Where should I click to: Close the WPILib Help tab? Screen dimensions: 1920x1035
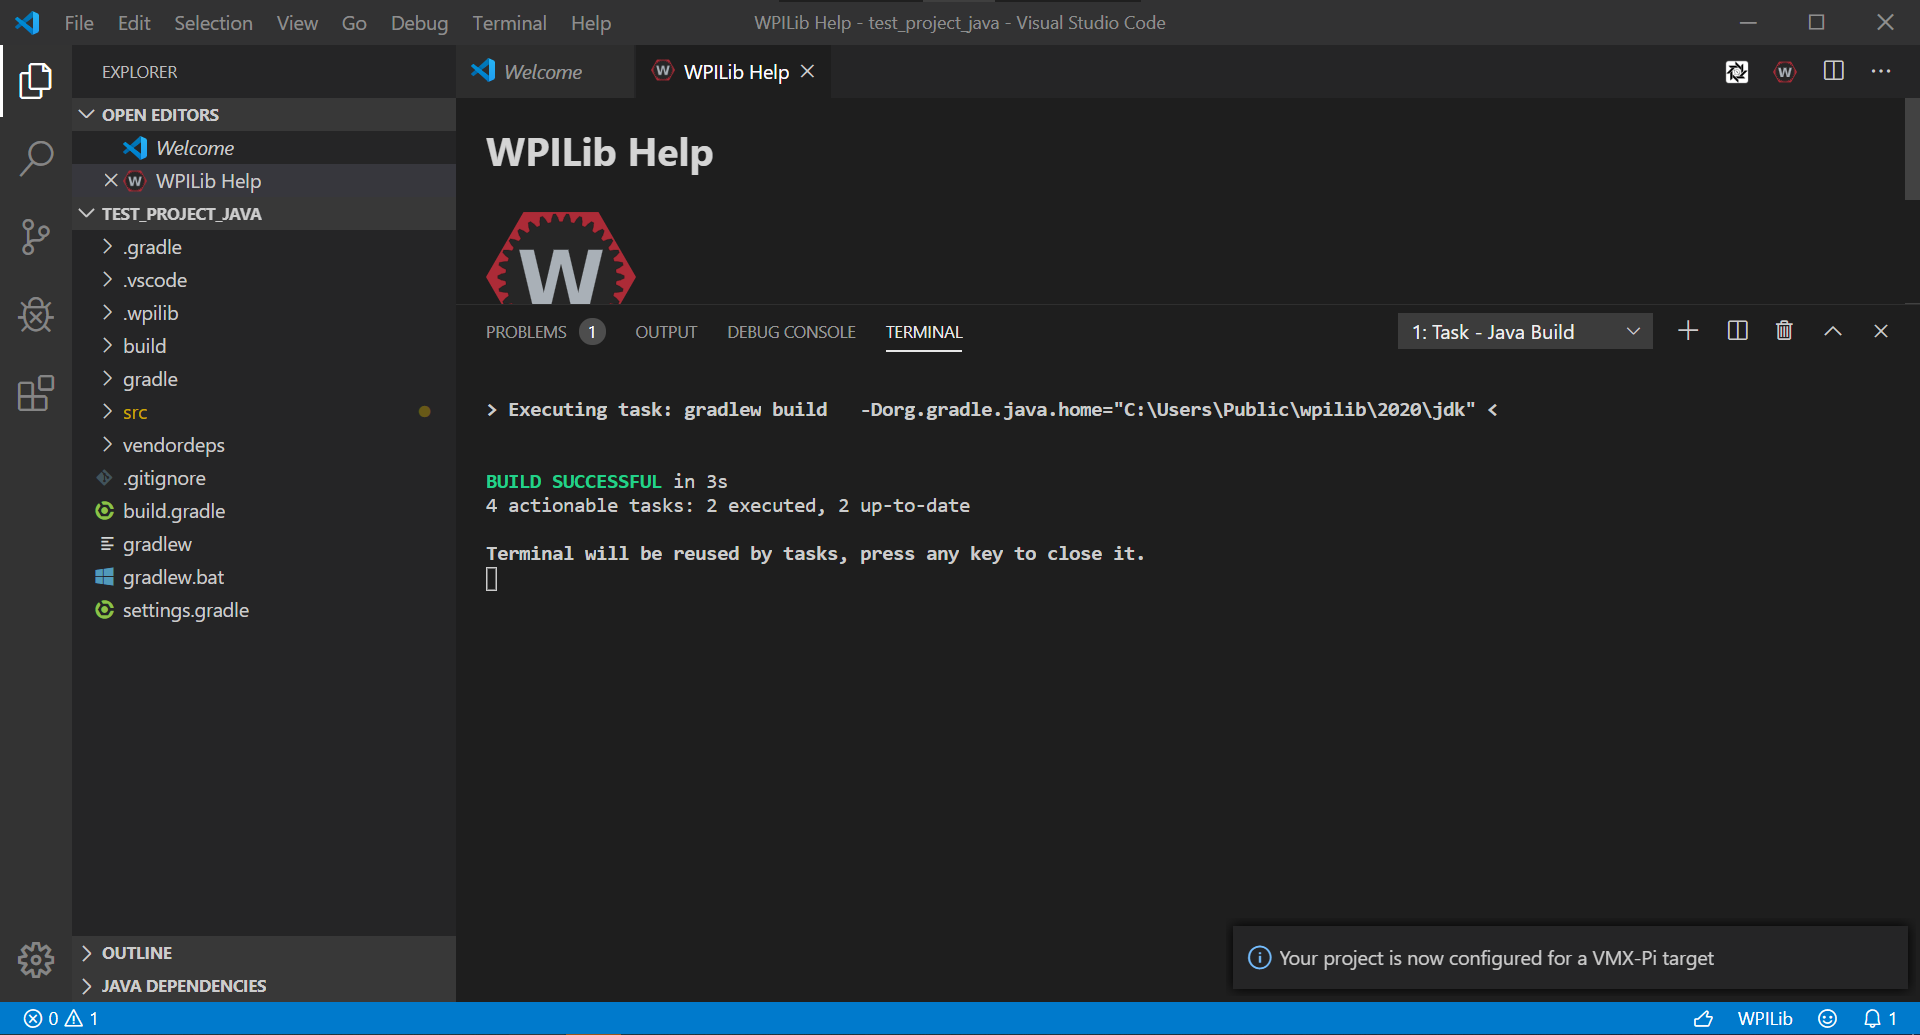[x=808, y=72]
